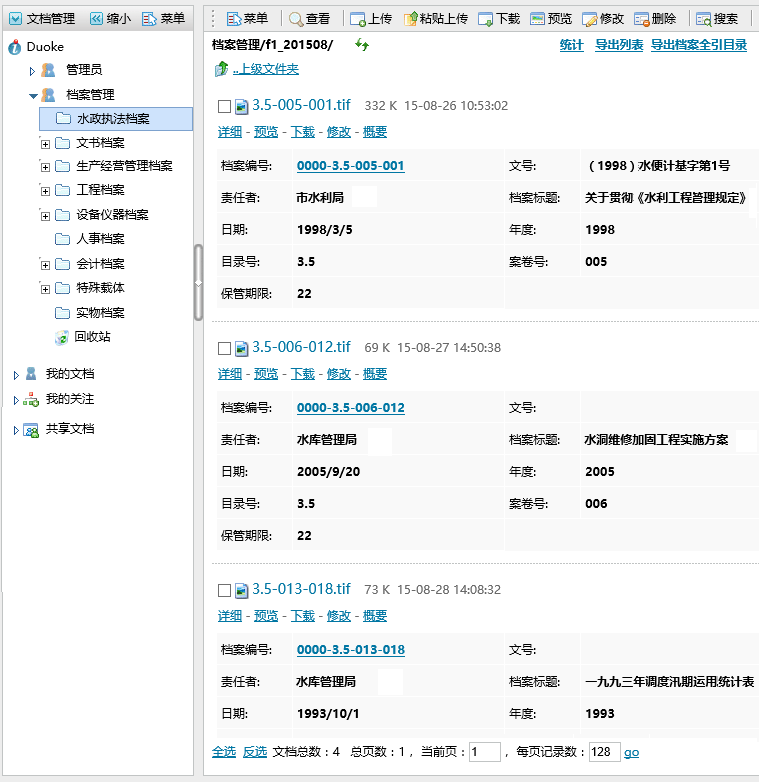This screenshot has width=760, height=782.
Task: Expand the 管理员 tree node
Action: pyautogui.click(x=32, y=71)
